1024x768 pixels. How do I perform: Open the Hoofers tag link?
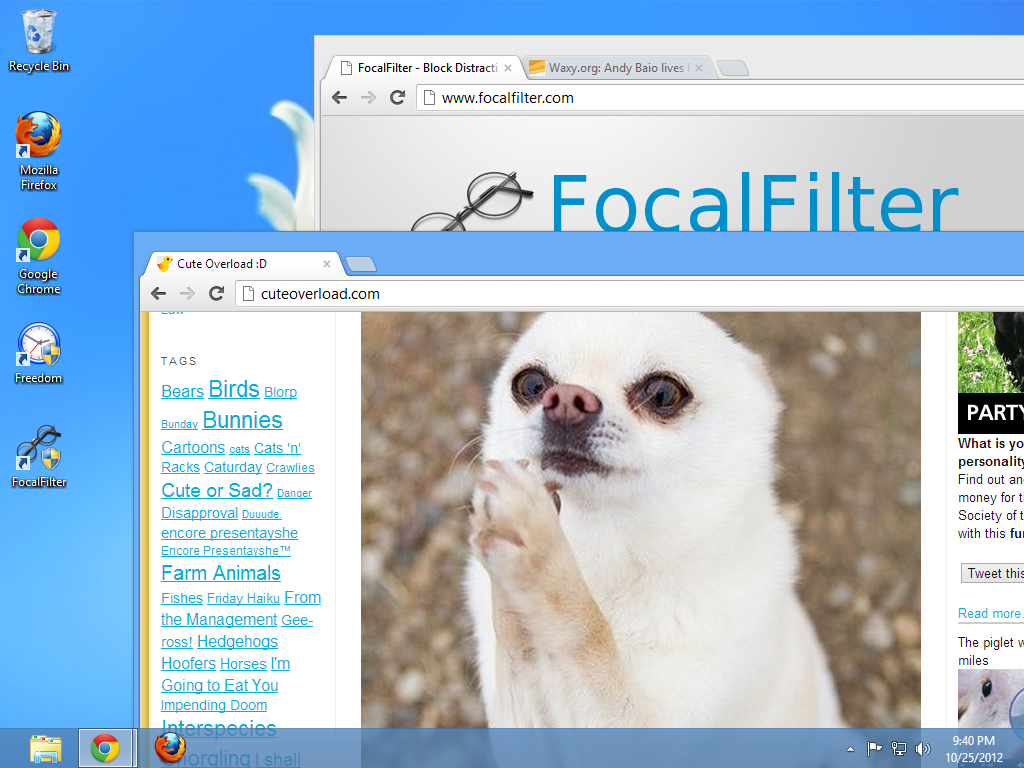point(188,664)
